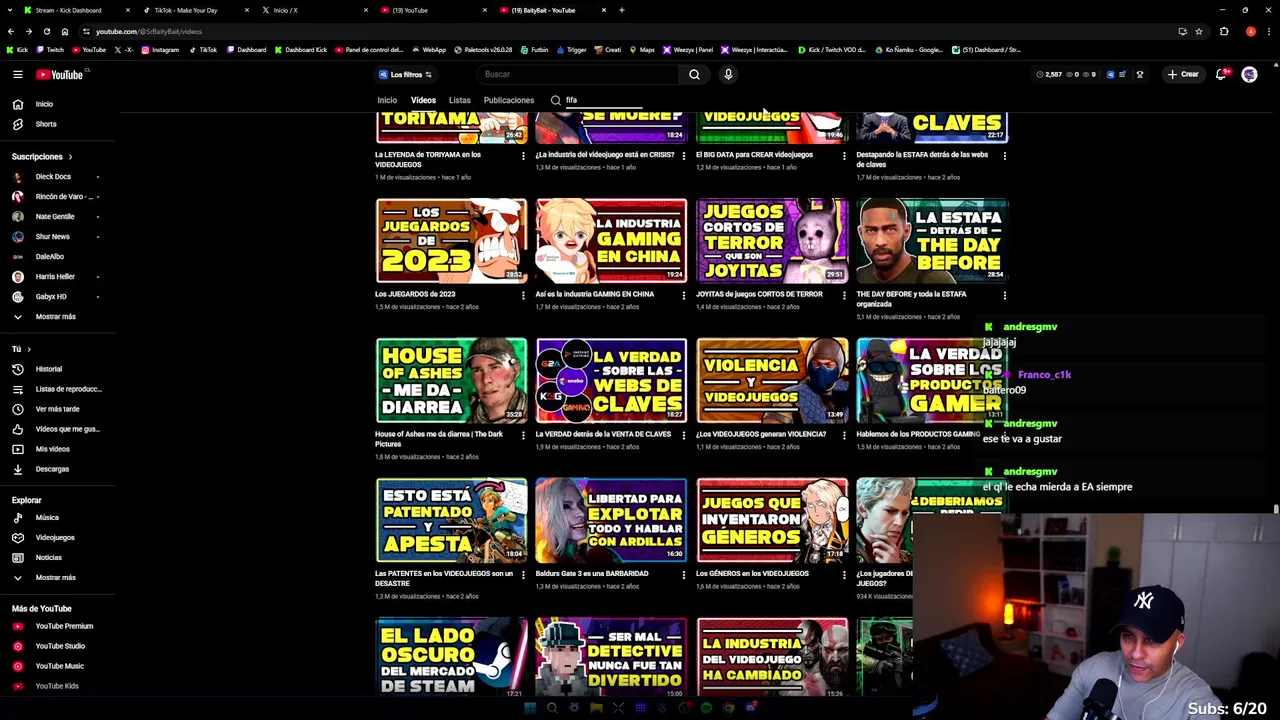This screenshot has height=720, width=1280.
Task: Open the Dashboard Kick bookmark
Action: (x=300, y=50)
